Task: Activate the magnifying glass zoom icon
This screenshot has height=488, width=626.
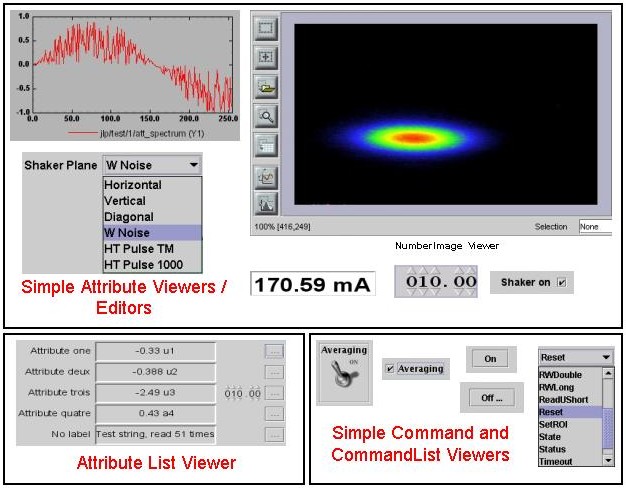Action: 265,117
